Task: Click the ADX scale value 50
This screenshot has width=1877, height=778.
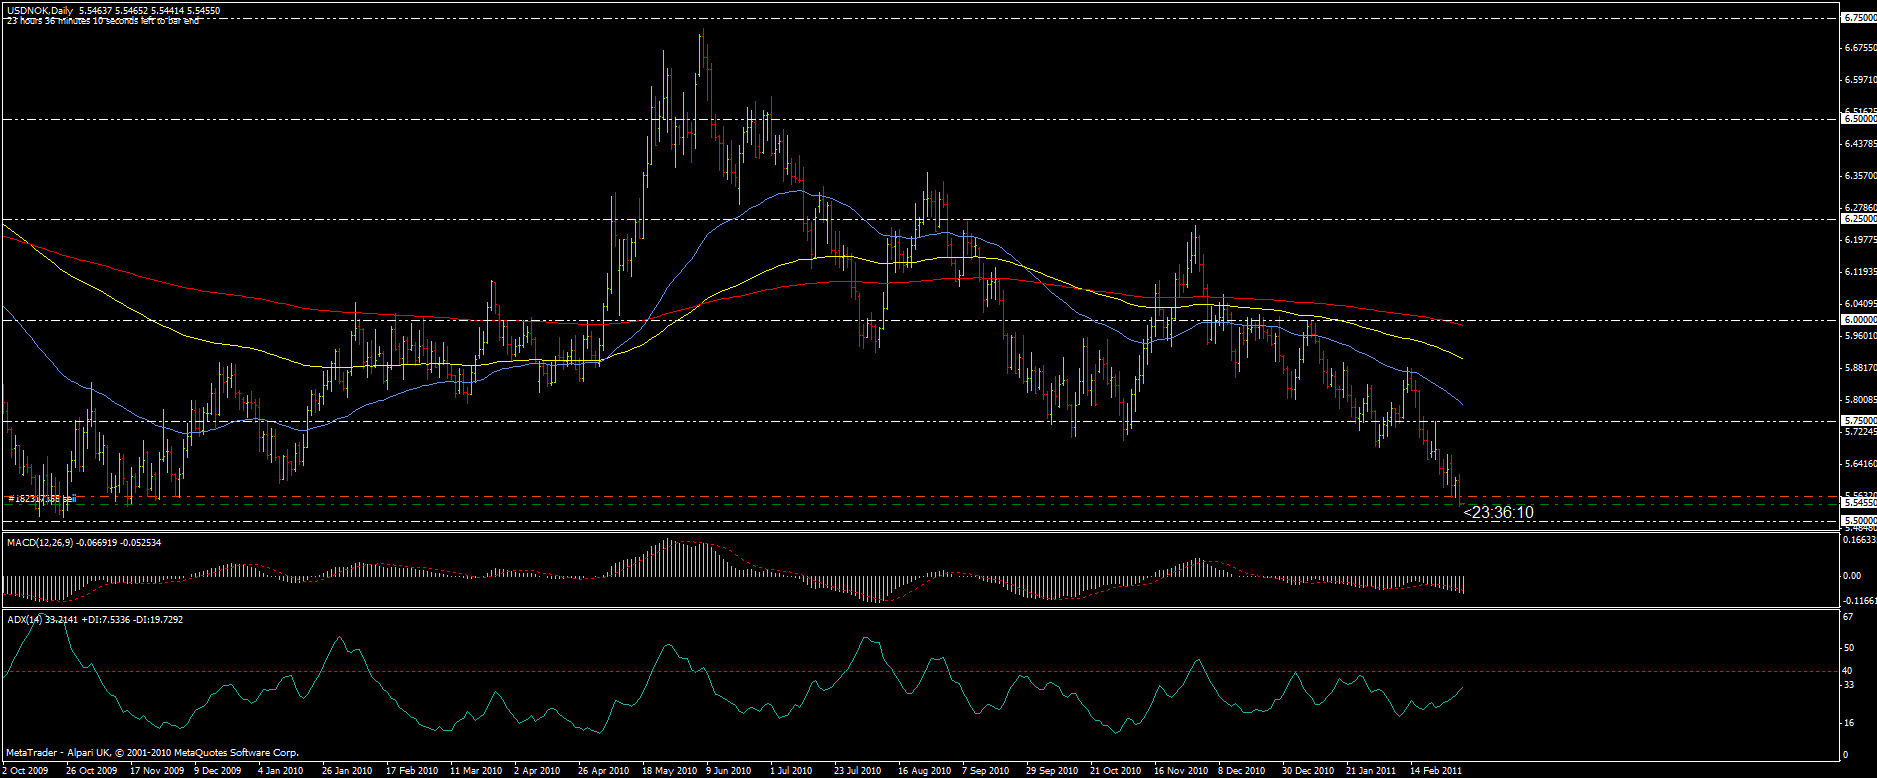Action: coord(1848,648)
